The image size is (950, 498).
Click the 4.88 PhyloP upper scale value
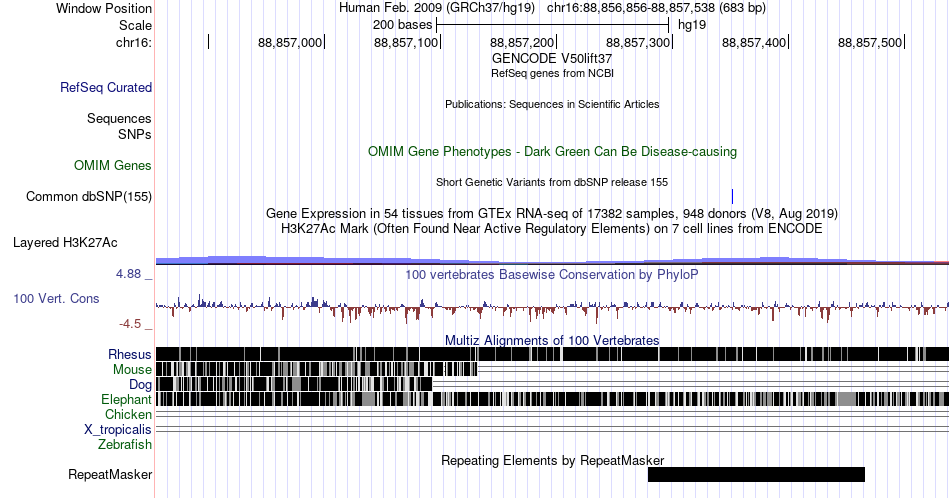128,274
